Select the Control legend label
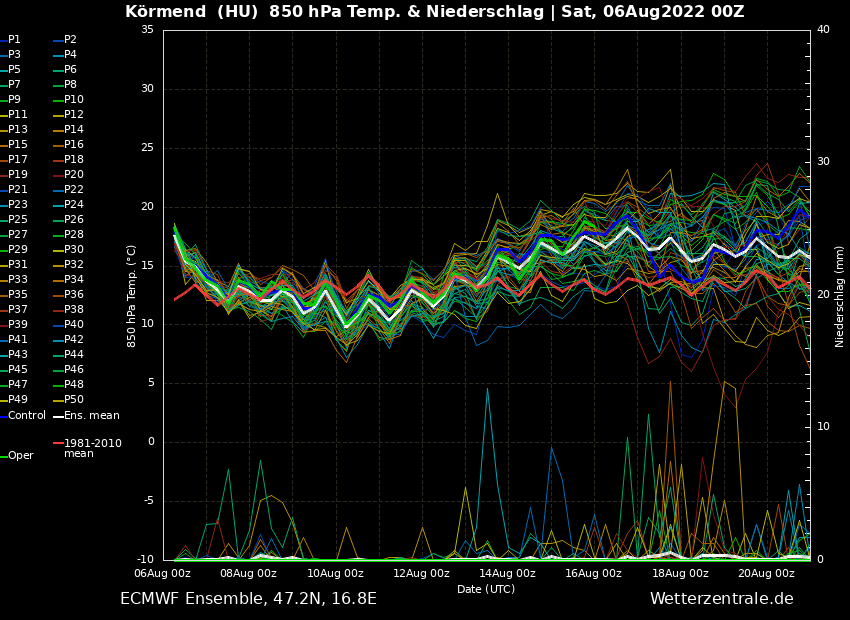 pos(27,415)
